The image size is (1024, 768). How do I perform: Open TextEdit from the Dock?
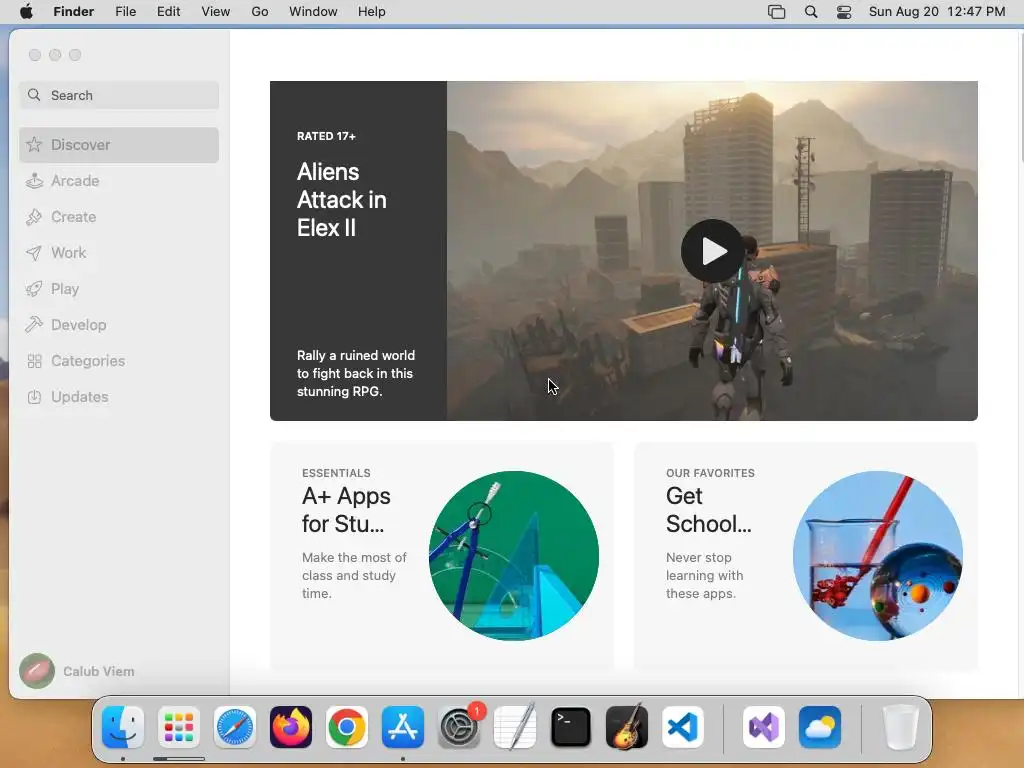pos(515,727)
